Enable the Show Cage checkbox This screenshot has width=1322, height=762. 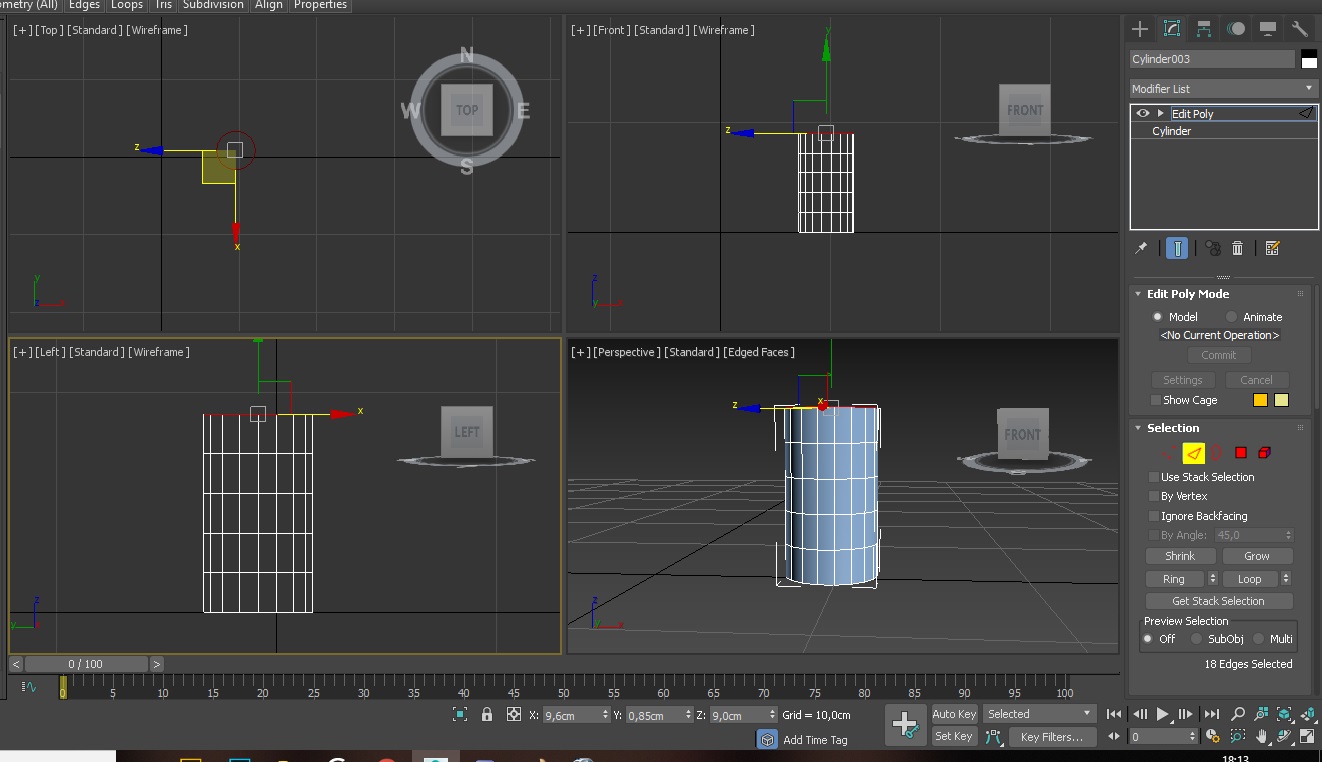tap(1156, 400)
